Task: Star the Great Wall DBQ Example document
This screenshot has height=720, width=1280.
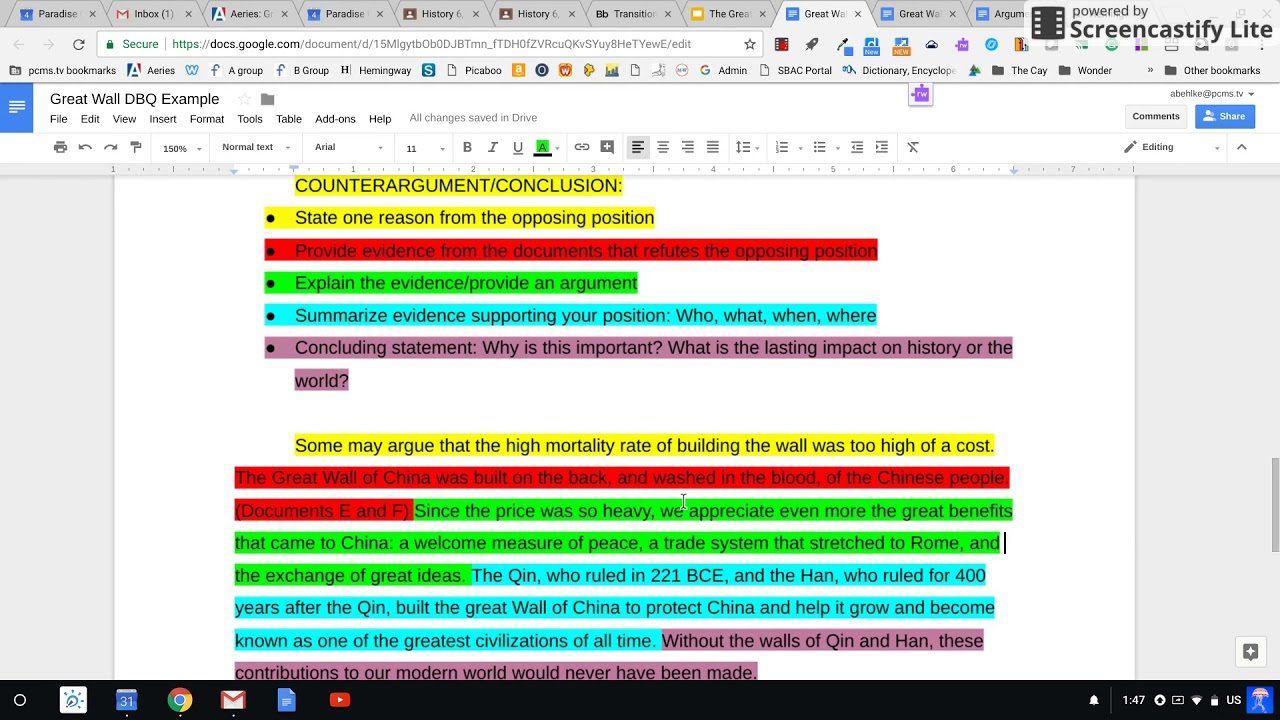Action: (244, 99)
